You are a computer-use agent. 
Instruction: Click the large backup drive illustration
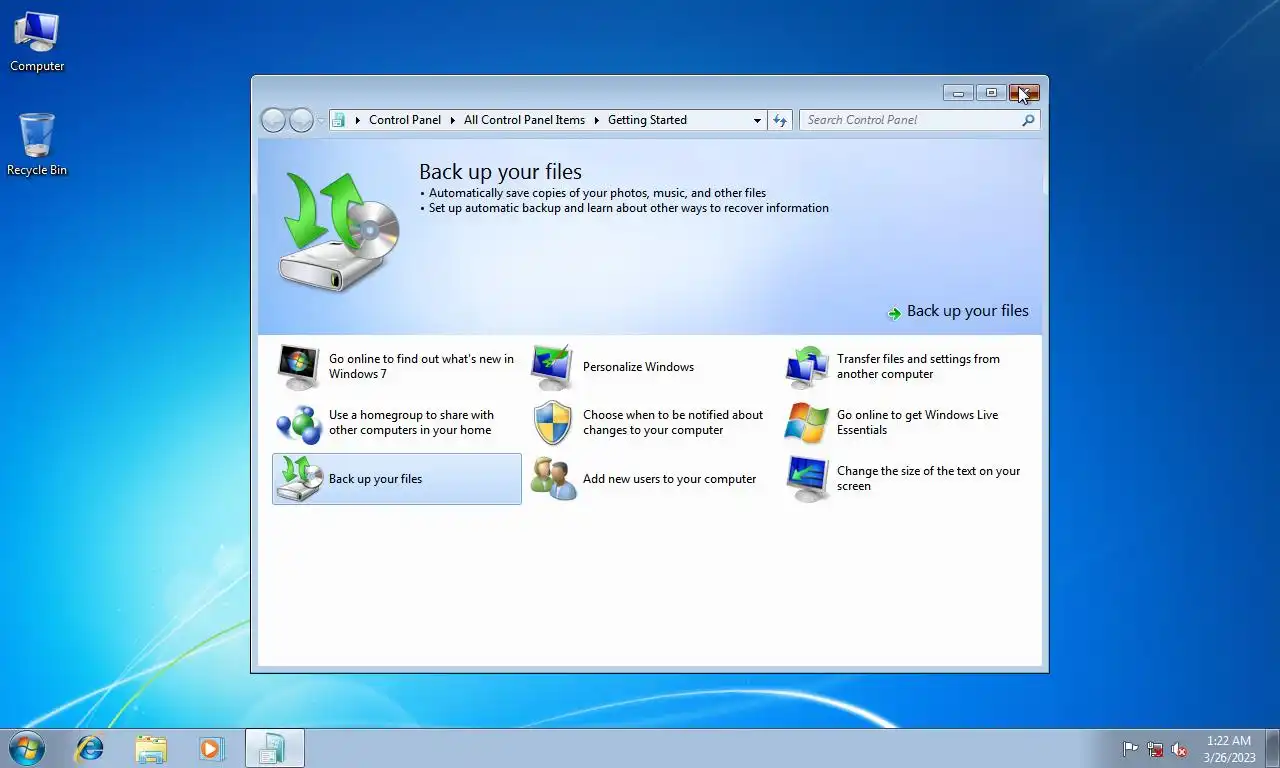[x=339, y=230]
